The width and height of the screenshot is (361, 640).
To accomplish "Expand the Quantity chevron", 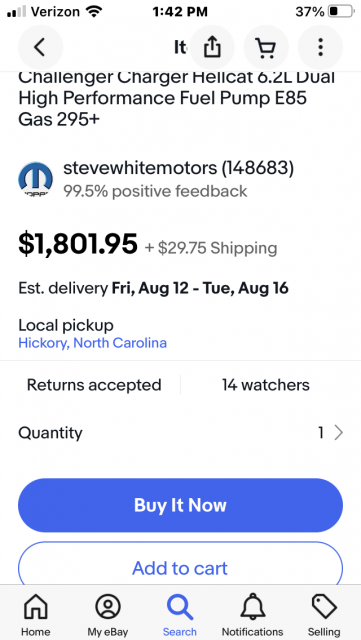I will tap(339, 433).
